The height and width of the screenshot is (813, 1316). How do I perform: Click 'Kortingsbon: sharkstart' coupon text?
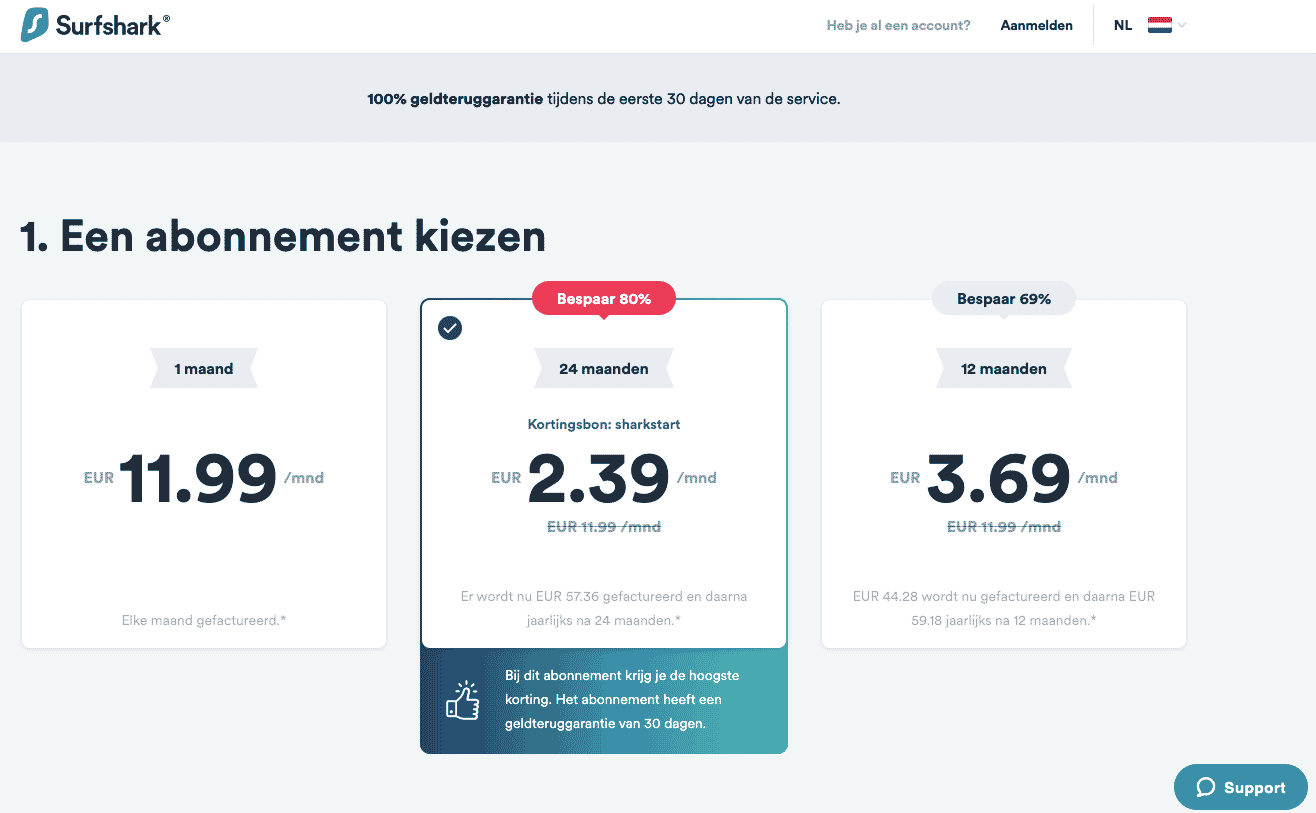(x=604, y=424)
